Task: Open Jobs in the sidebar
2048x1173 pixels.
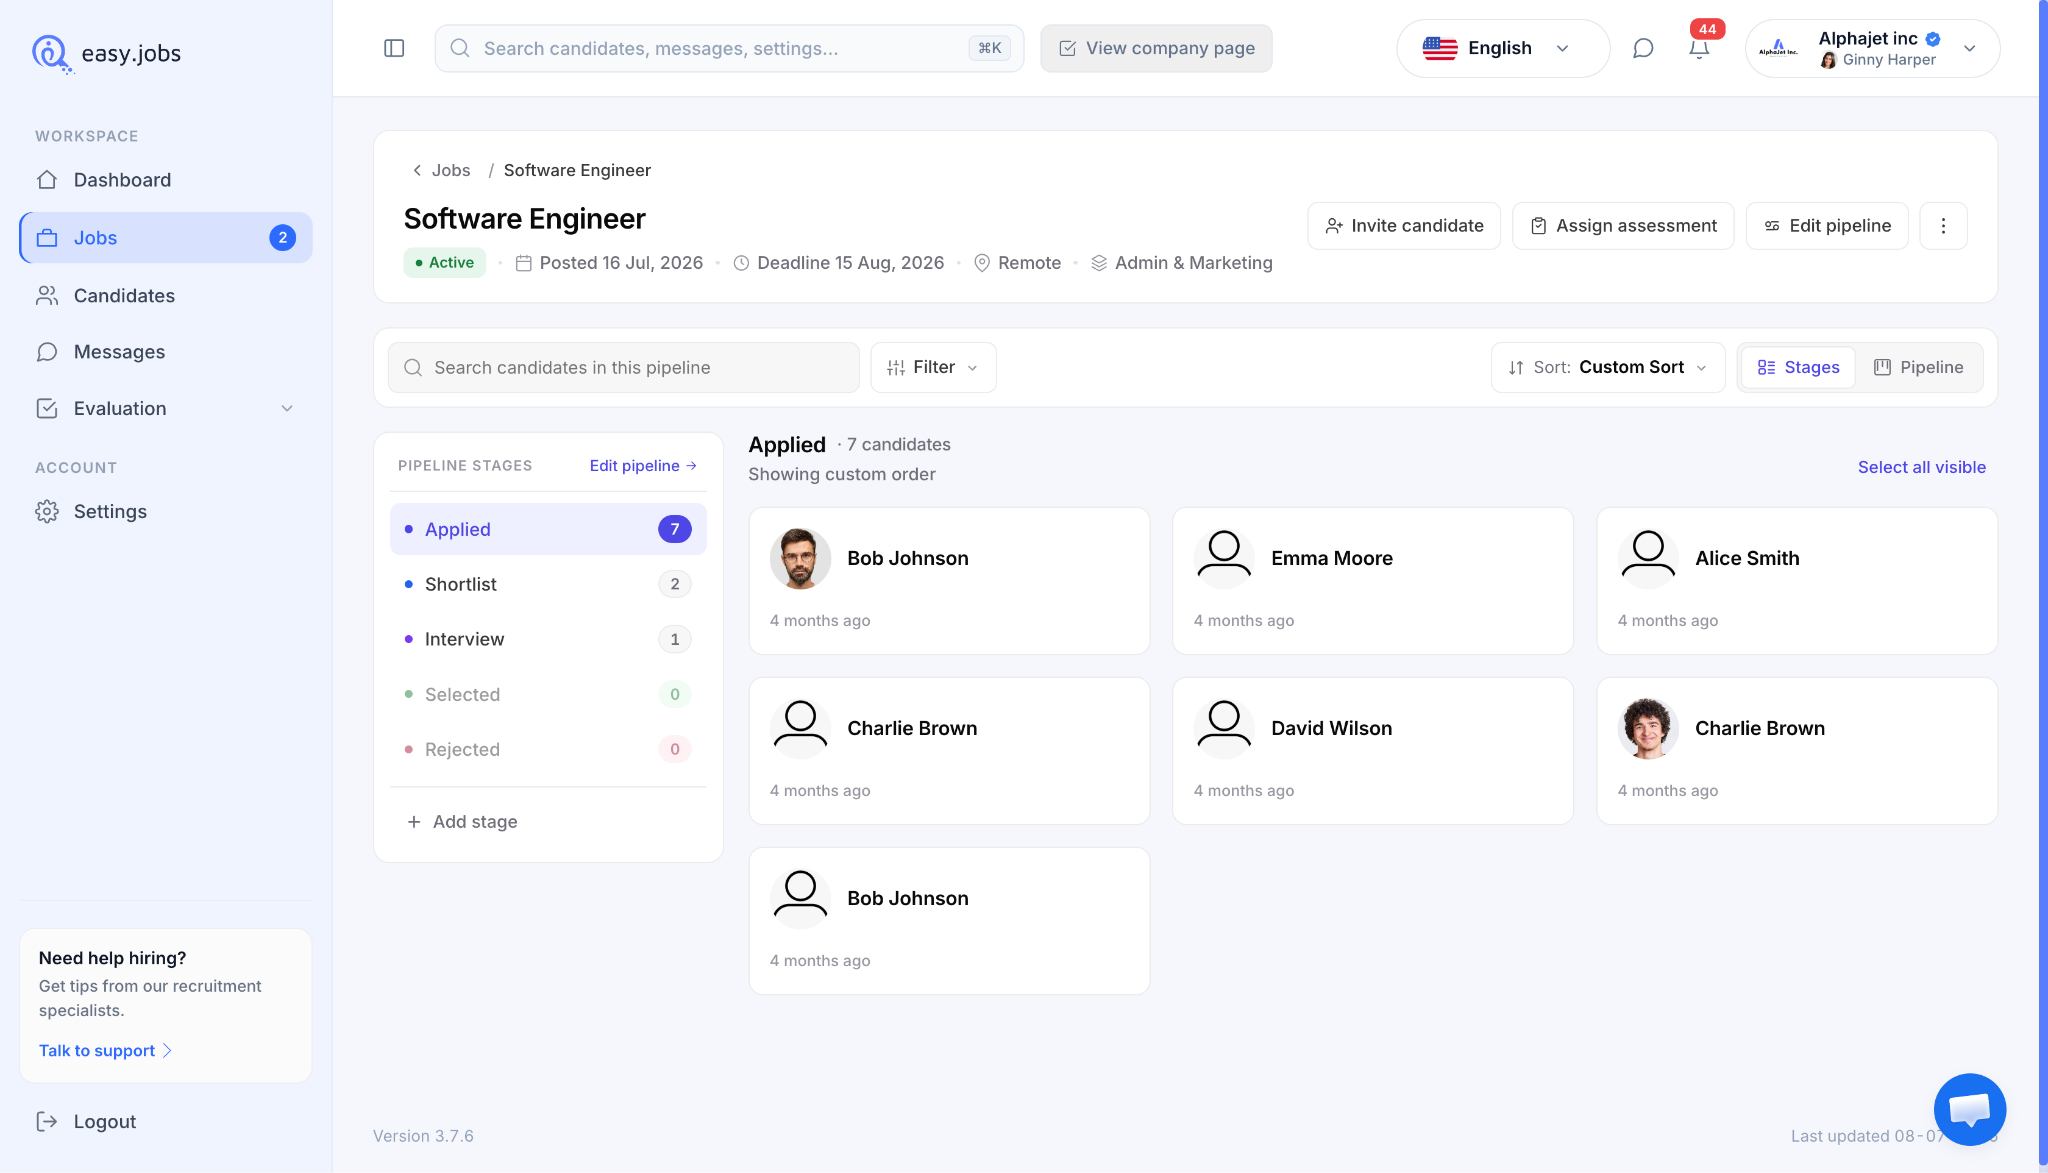Action: click(x=166, y=238)
